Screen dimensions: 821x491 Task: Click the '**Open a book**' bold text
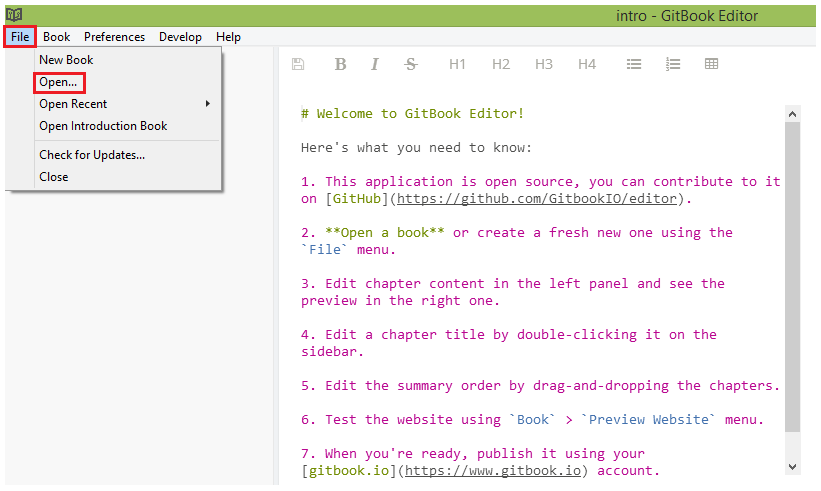(x=385, y=232)
